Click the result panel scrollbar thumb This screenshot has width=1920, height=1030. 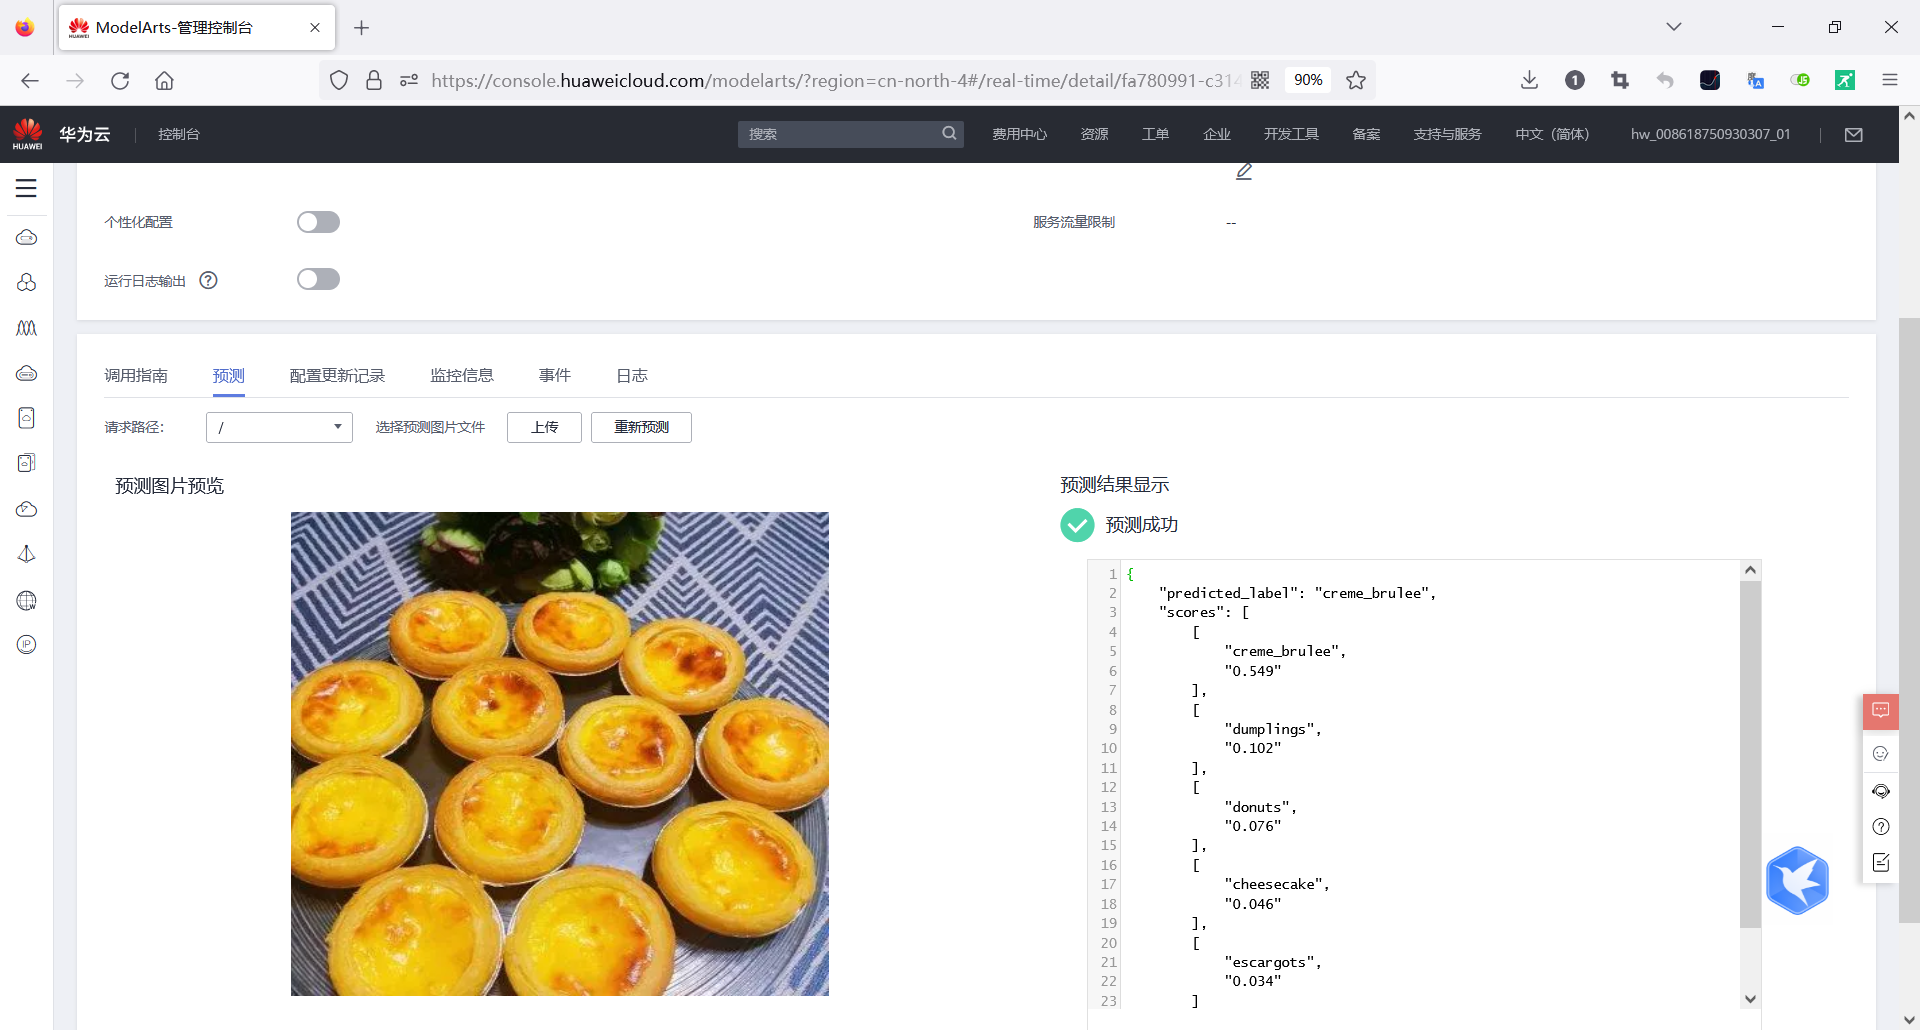1750,754
